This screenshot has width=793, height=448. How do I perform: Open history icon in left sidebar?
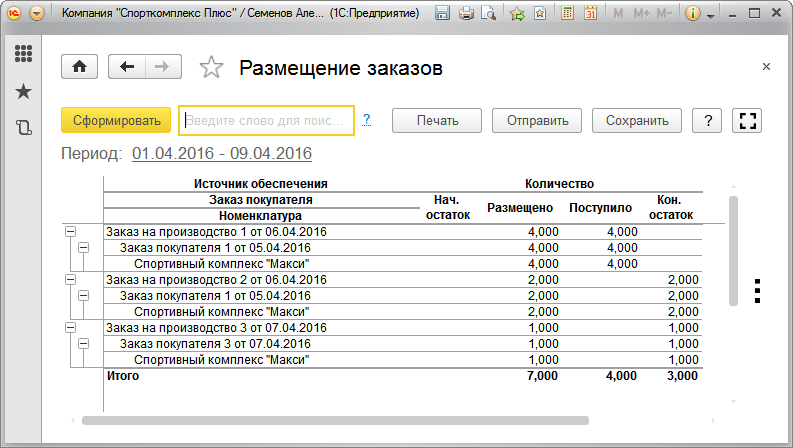(23, 127)
